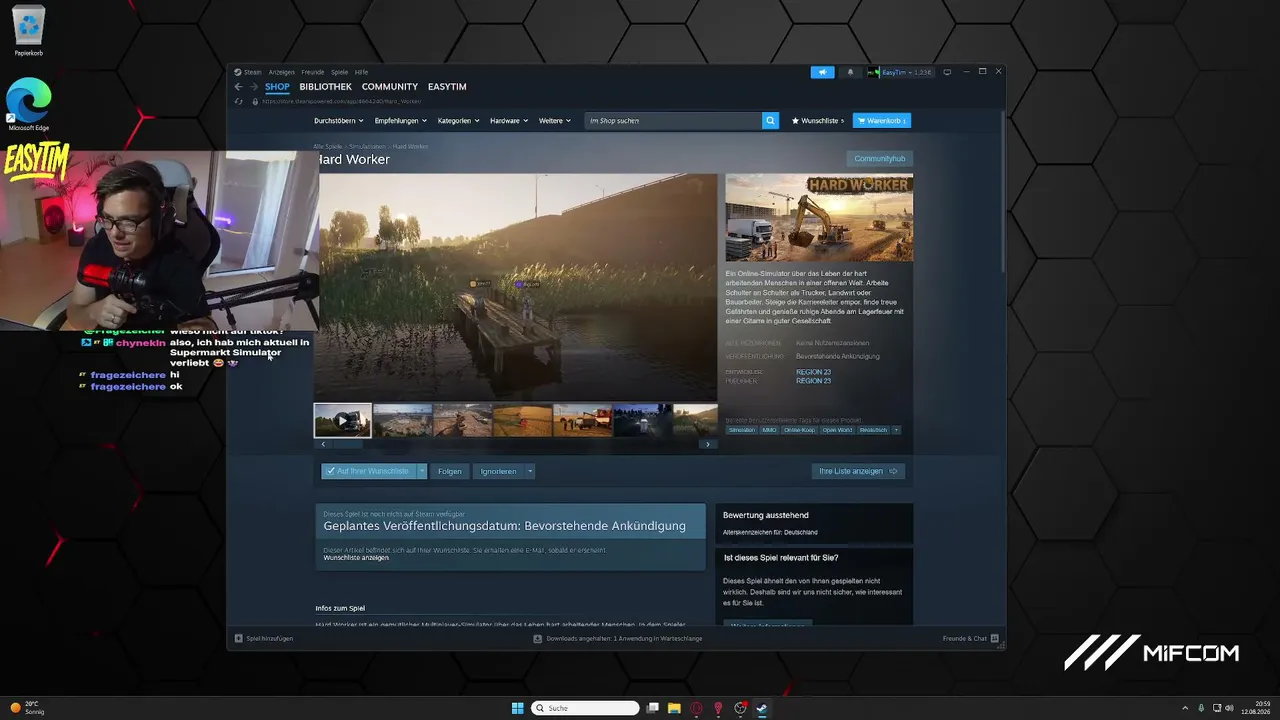This screenshot has height=720, width=1280.
Task: Open the Spiele menu
Action: point(340,72)
